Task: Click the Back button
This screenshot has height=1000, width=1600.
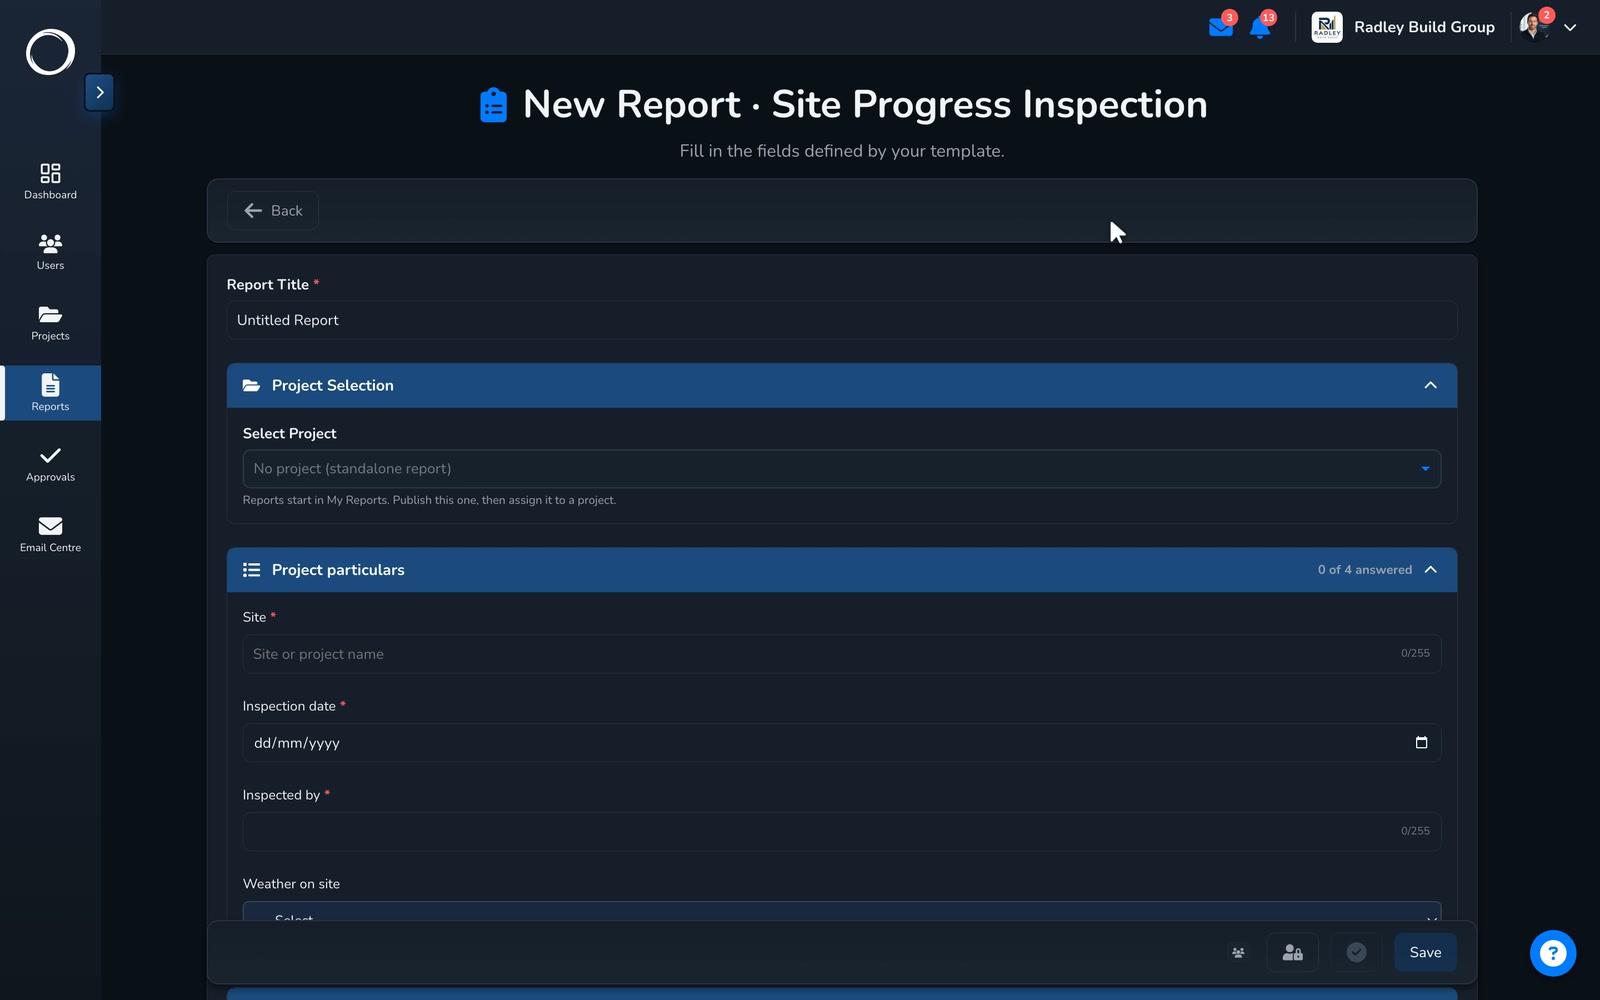Action: (273, 210)
